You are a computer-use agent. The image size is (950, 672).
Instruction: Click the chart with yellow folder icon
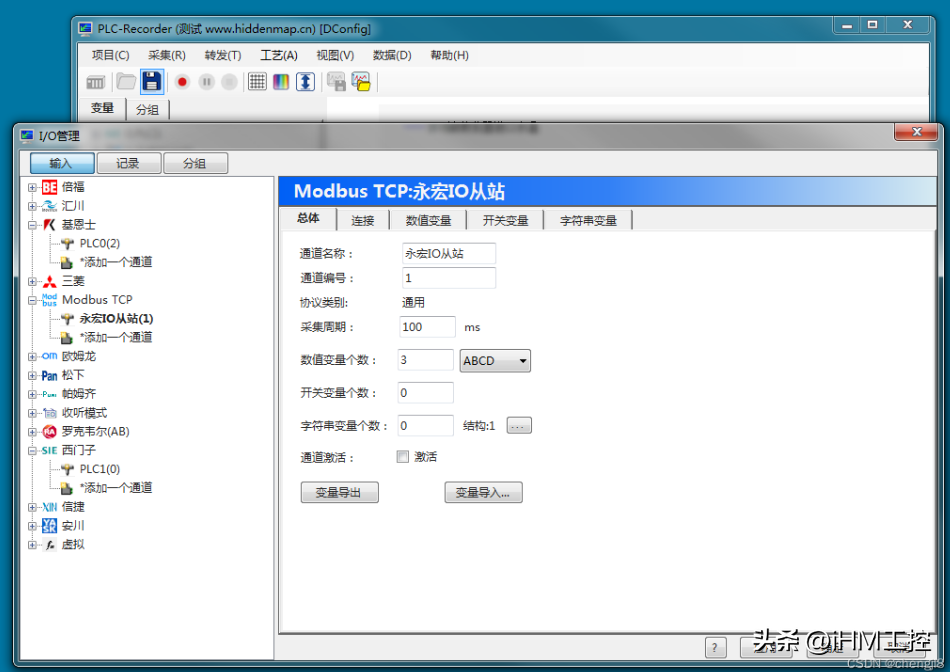pos(361,82)
